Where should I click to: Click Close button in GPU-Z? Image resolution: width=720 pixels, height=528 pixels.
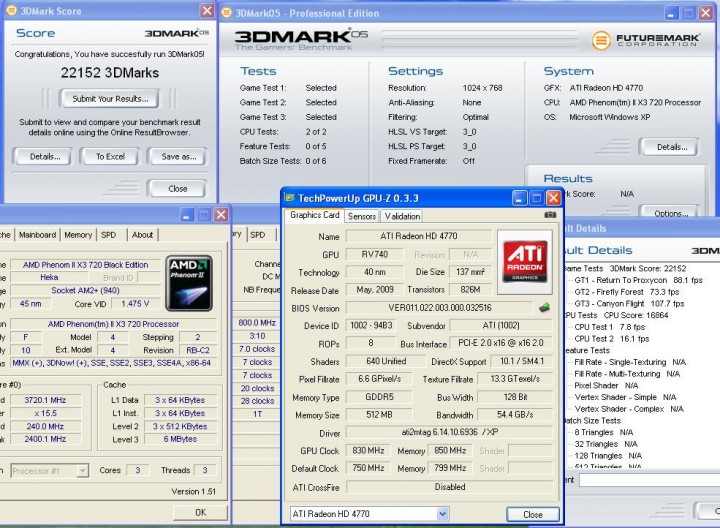(x=533, y=515)
